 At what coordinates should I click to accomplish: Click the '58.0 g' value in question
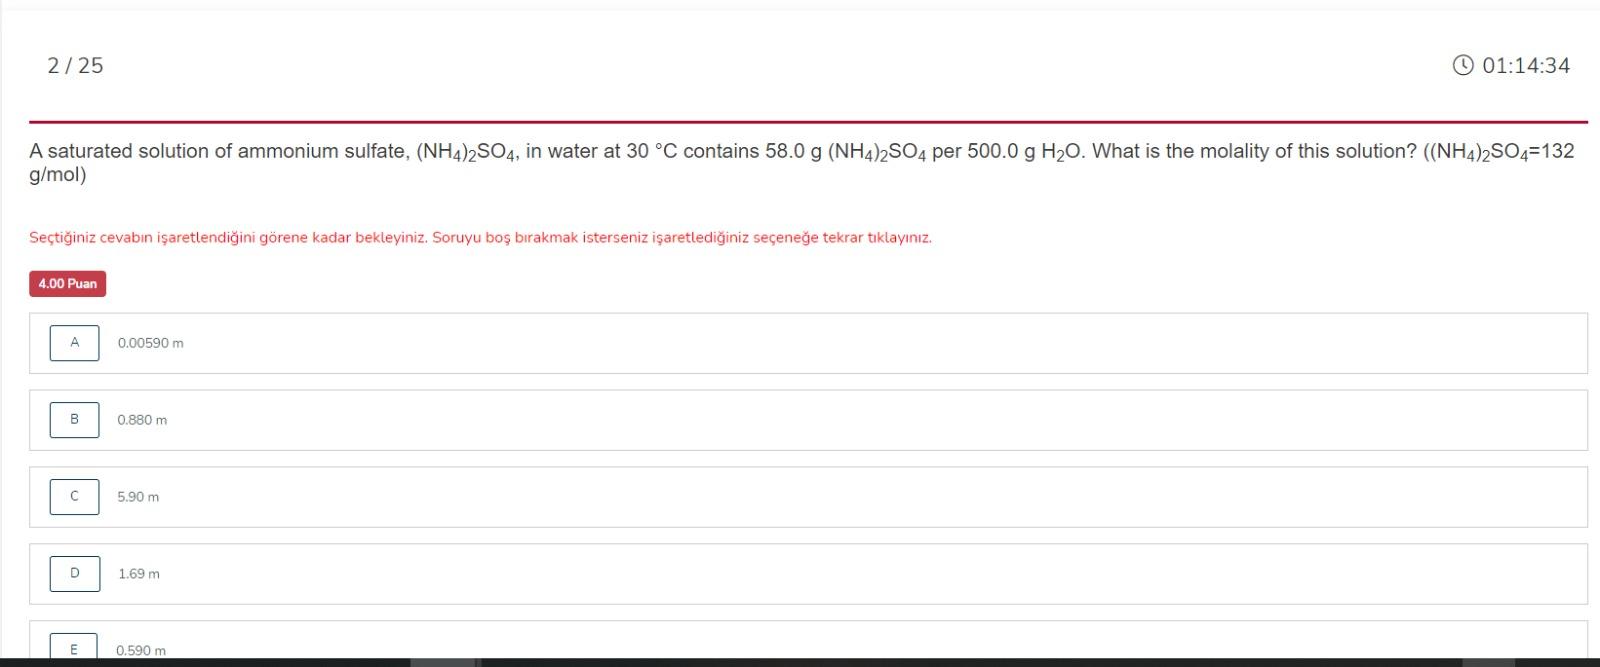tap(793, 151)
